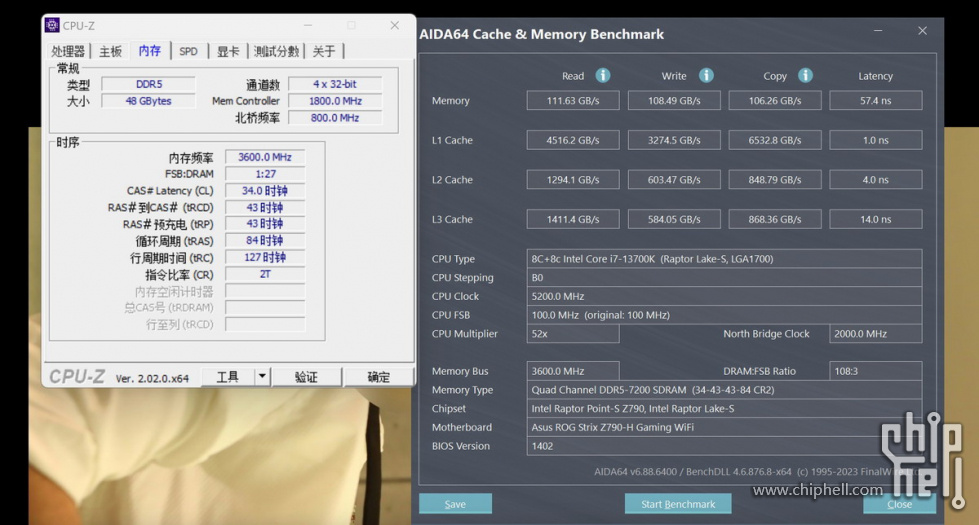Expand the 工具 dropdown arrow in CPU-Z
This screenshot has height=525, width=979.
pyautogui.click(x=262, y=377)
